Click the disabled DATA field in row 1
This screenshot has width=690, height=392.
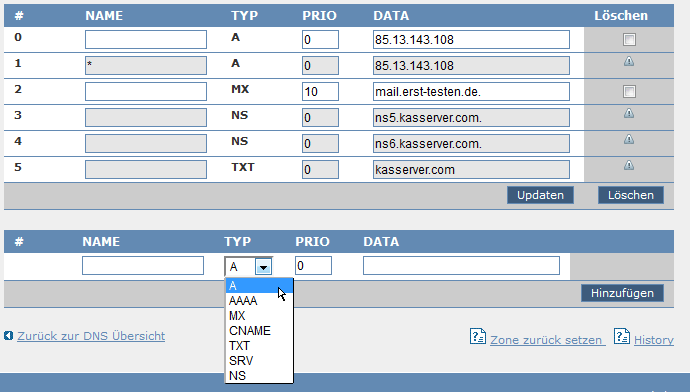[x=471, y=66]
